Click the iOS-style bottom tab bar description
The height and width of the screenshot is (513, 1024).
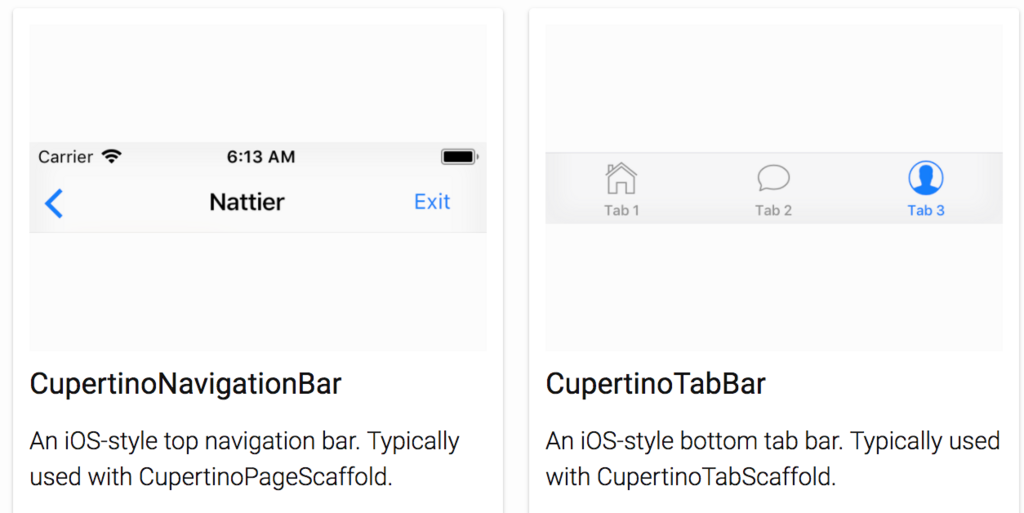coord(773,459)
